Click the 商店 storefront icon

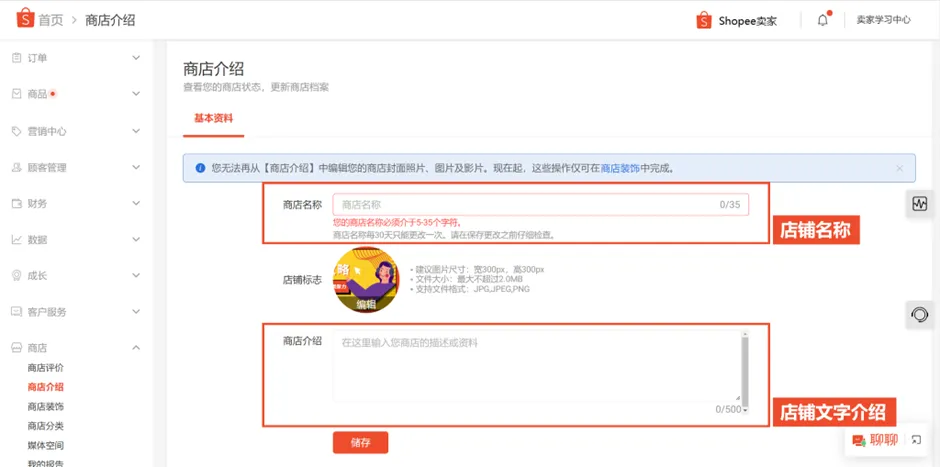[17, 348]
